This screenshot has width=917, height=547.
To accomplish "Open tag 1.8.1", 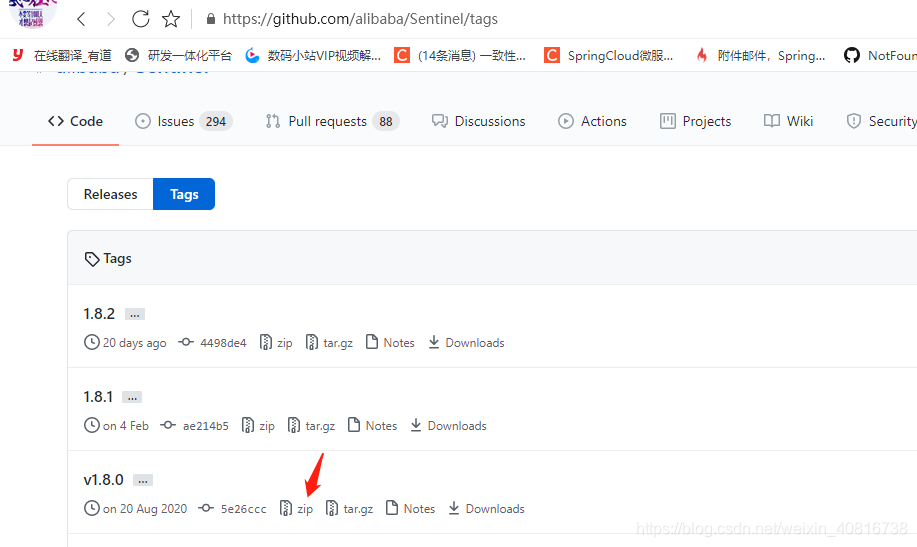I will [98, 397].
